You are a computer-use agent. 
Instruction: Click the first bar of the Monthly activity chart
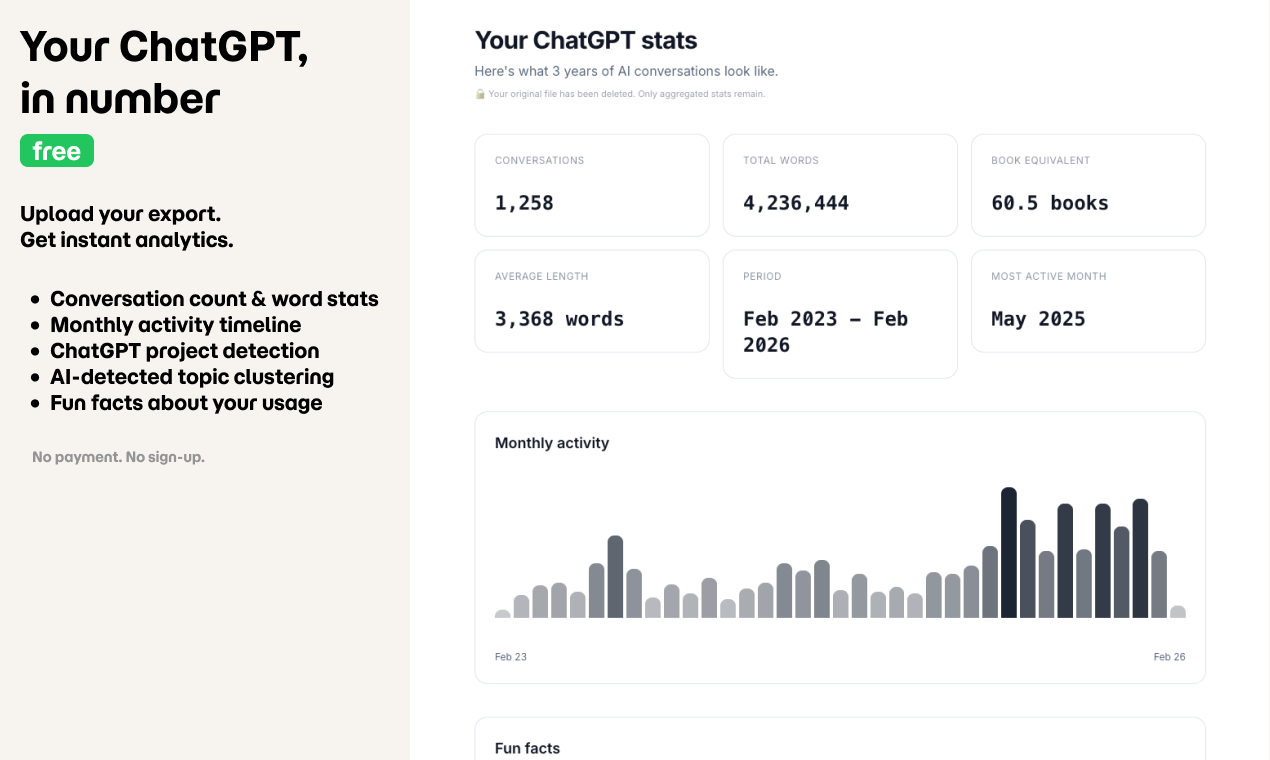(x=502, y=614)
